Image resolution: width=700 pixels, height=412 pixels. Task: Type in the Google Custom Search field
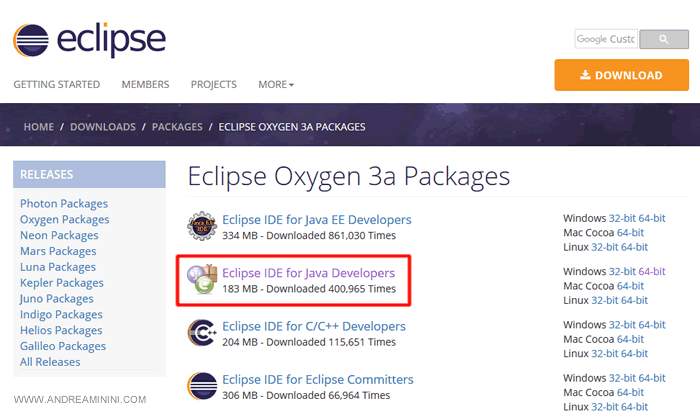605,39
